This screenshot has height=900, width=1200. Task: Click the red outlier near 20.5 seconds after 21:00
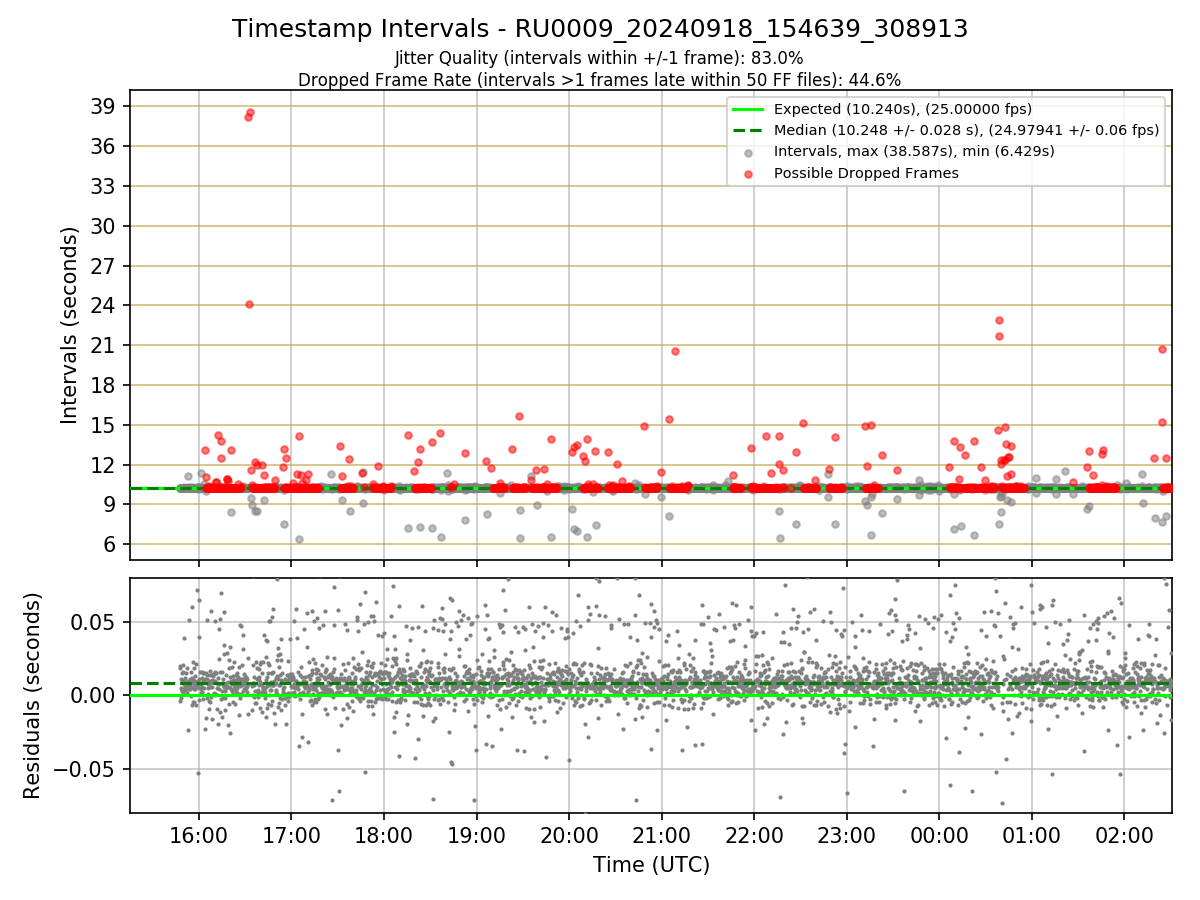point(675,351)
